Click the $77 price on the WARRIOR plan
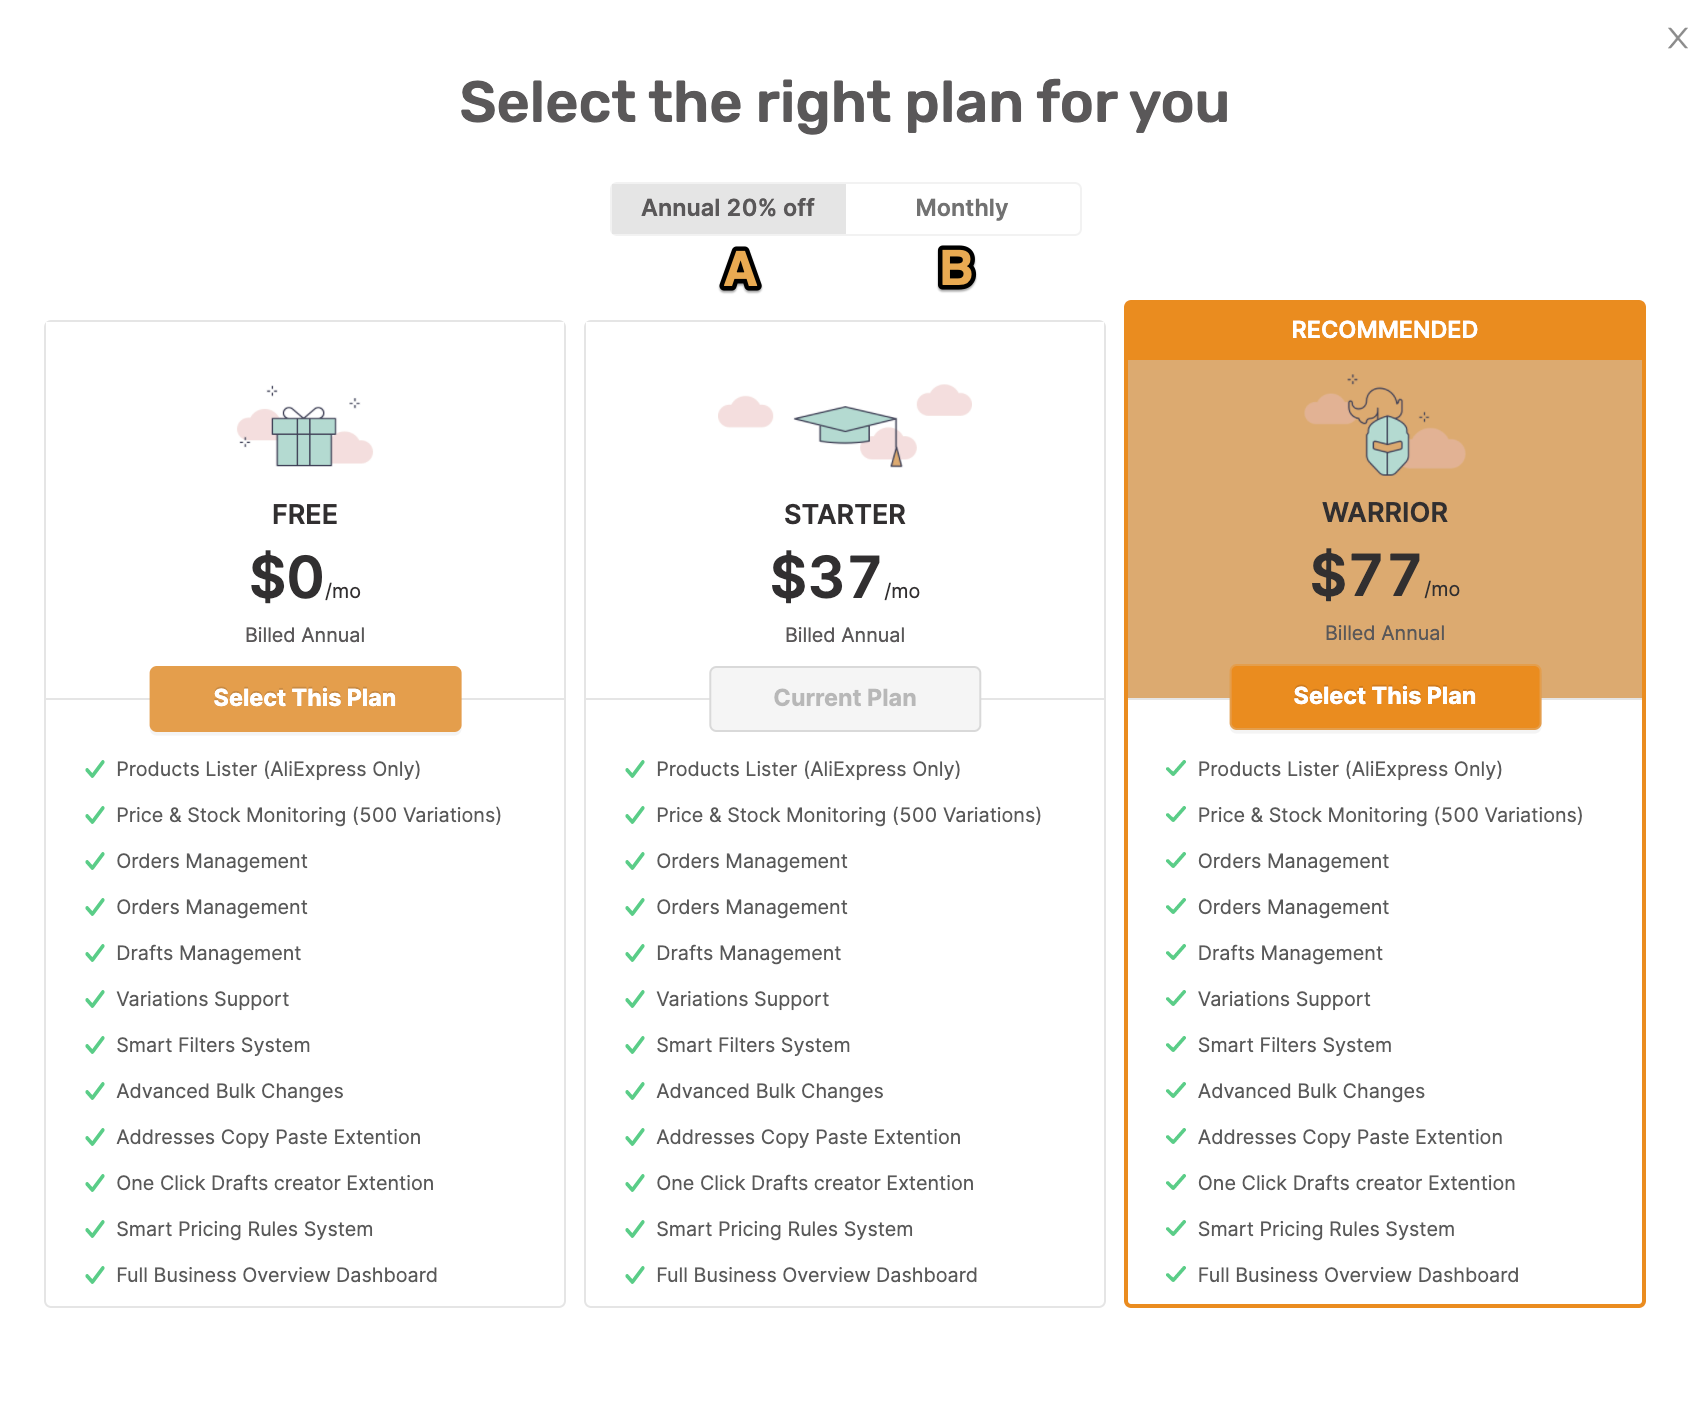1702x1428 pixels. click(x=1366, y=575)
